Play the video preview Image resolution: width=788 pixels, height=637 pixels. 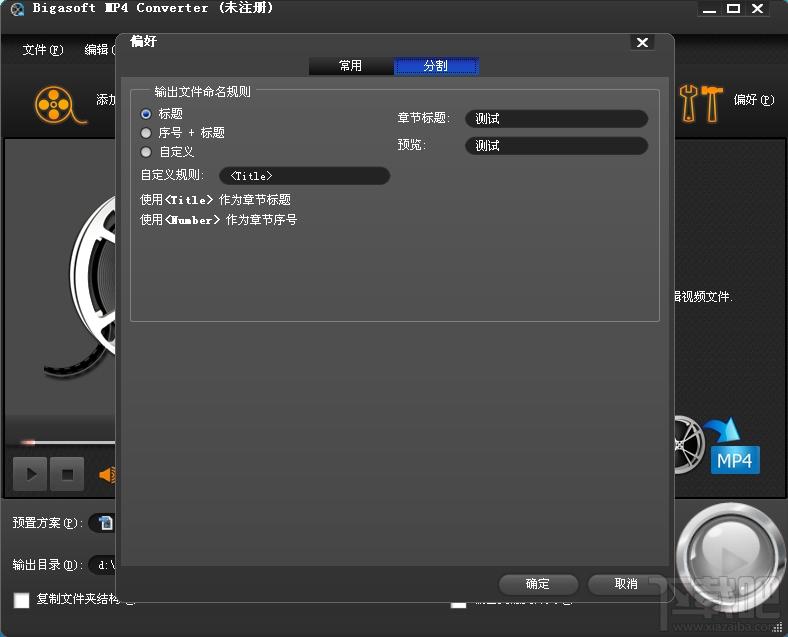30,474
